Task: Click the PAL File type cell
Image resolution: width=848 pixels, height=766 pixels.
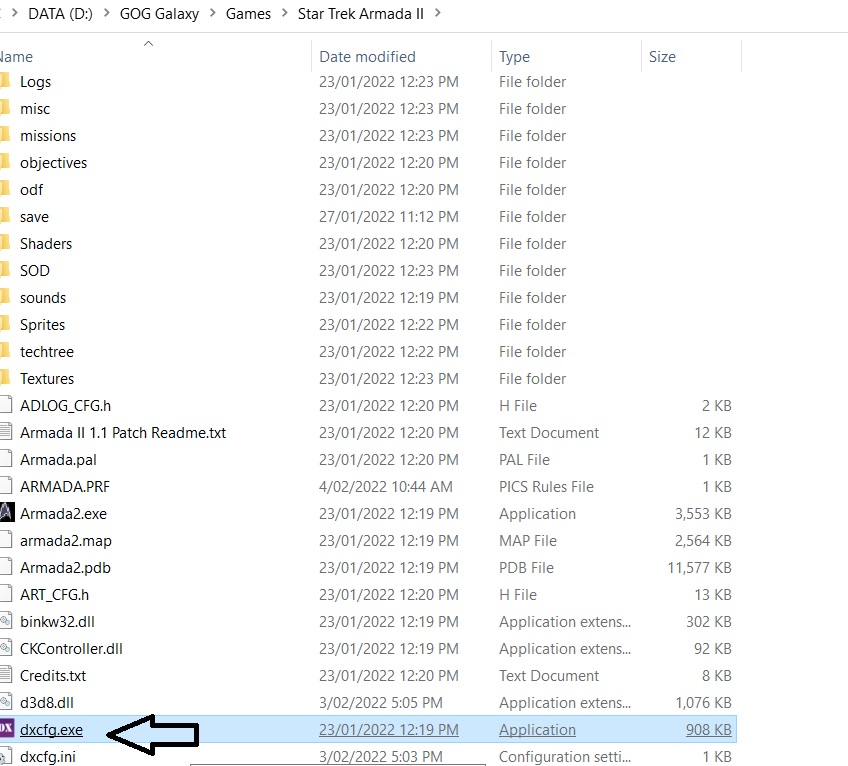Action: [524, 460]
